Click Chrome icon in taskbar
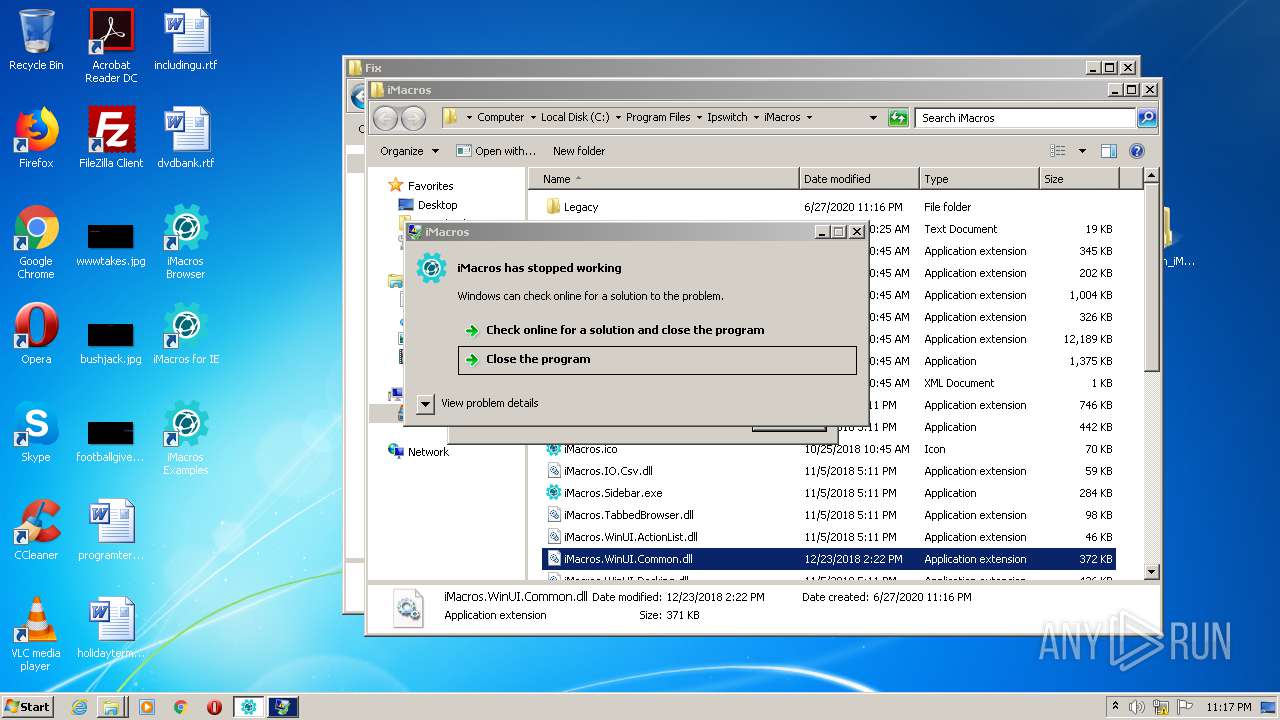1280x720 pixels. pos(180,707)
